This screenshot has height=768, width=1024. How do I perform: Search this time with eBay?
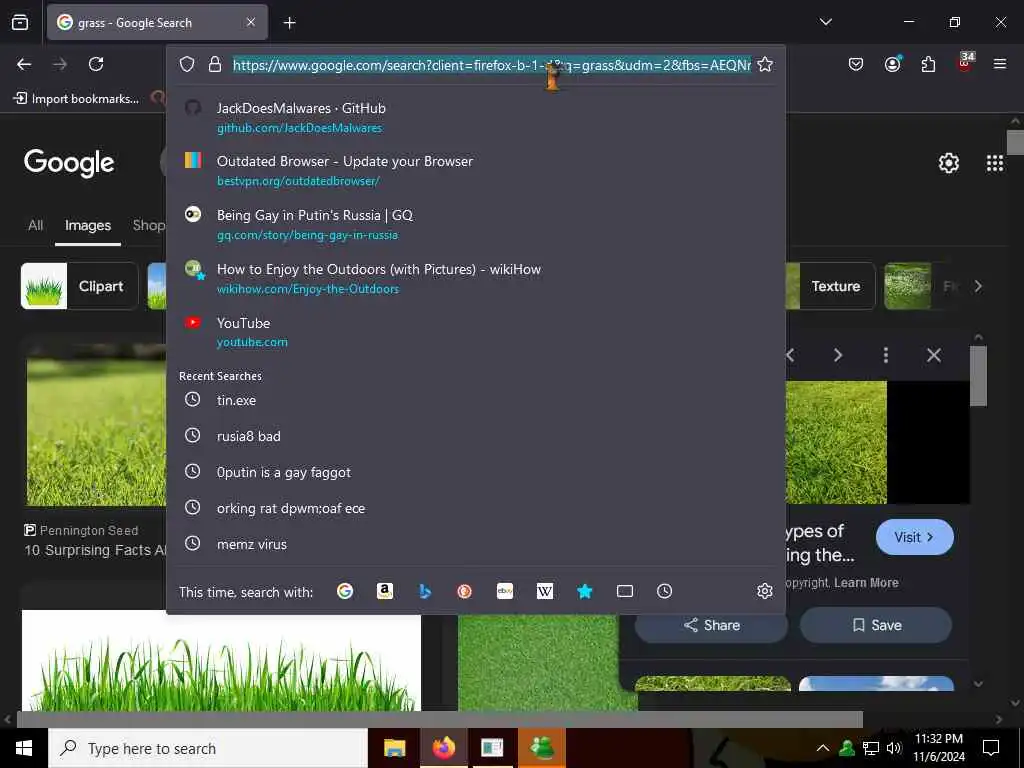(x=505, y=591)
